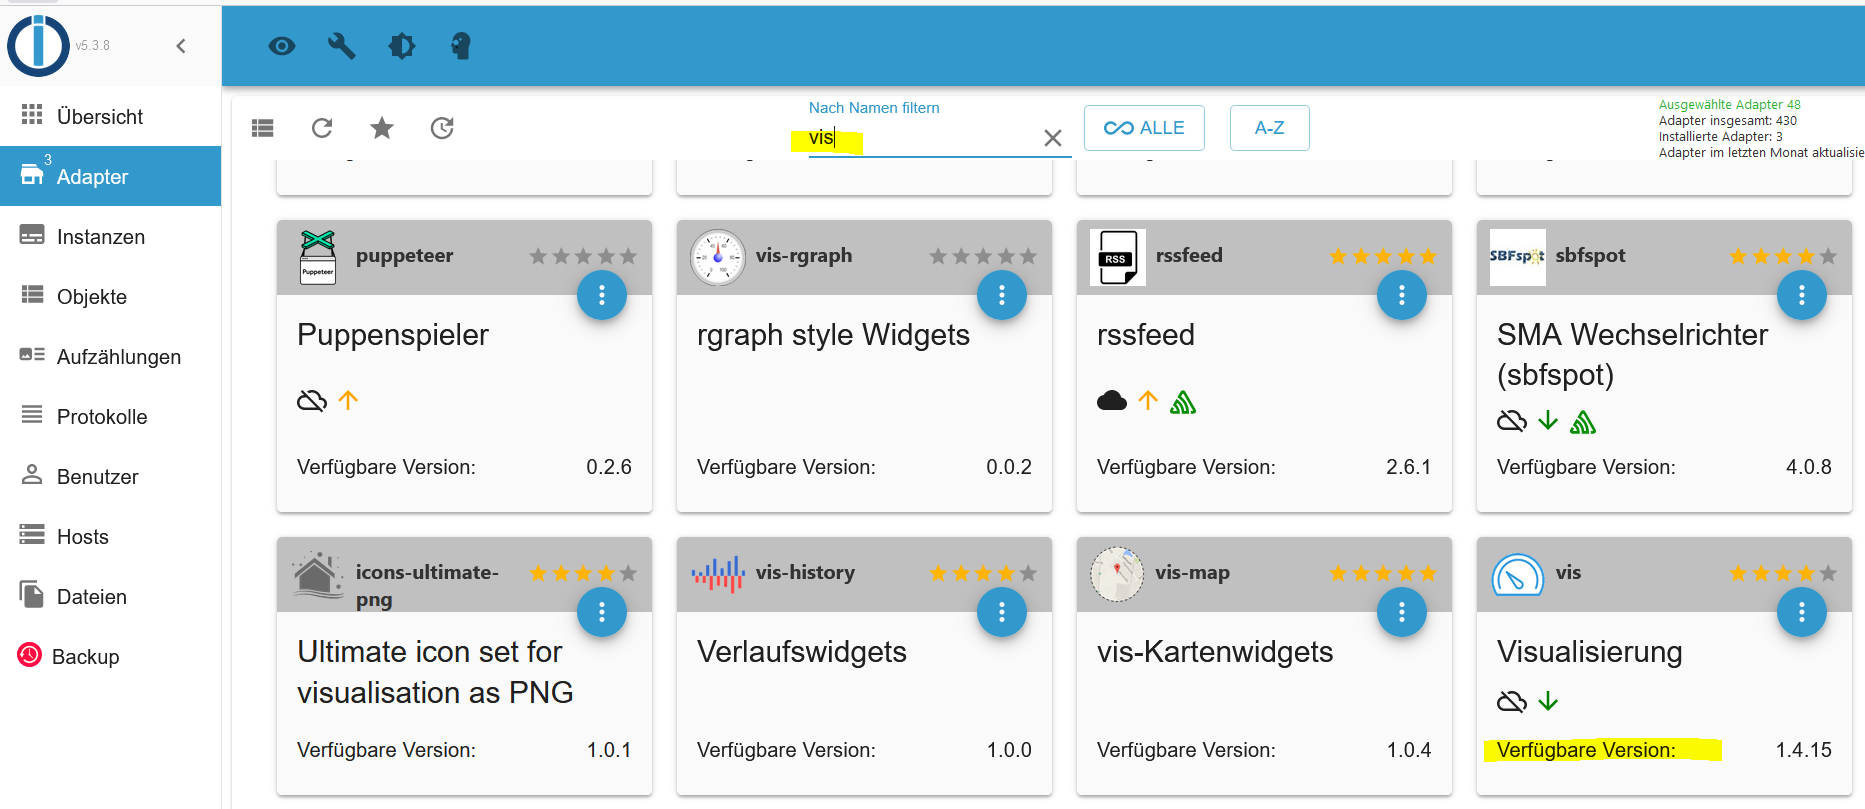
Task: Click the vis adapter gauge logo
Action: (x=1518, y=575)
